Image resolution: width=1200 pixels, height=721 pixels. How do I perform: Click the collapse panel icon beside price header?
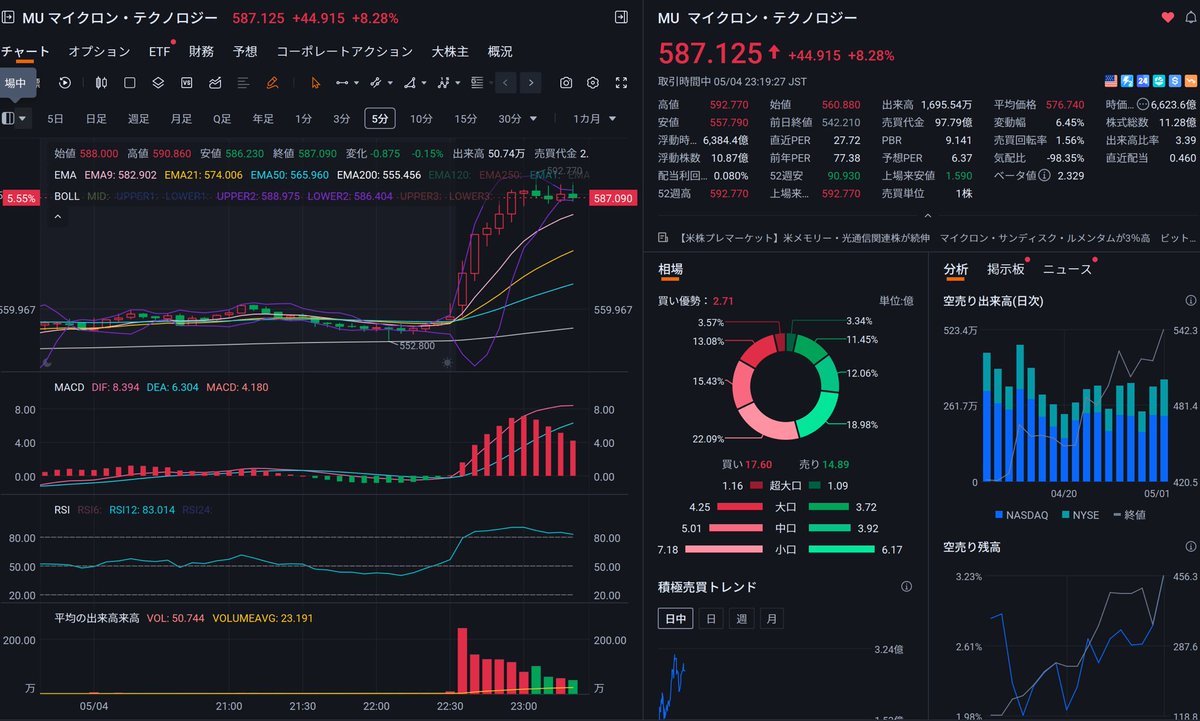click(x=622, y=17)
